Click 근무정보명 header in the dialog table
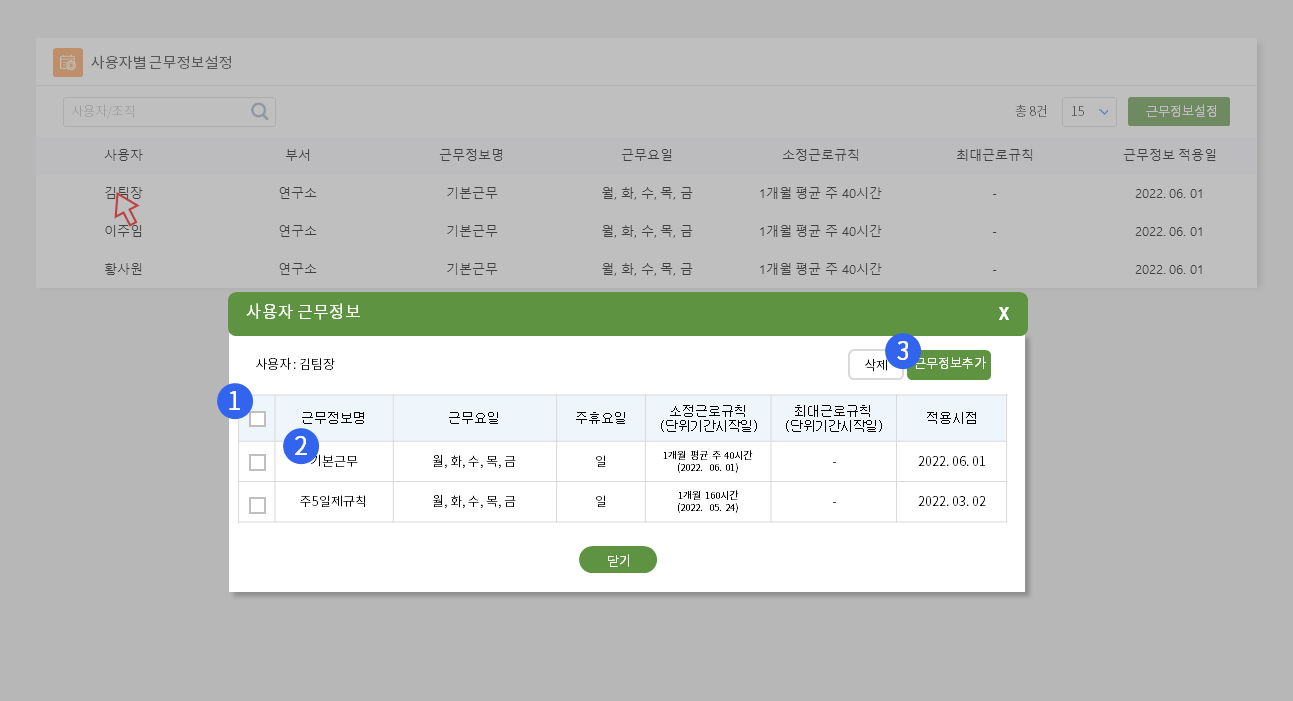 333,419
